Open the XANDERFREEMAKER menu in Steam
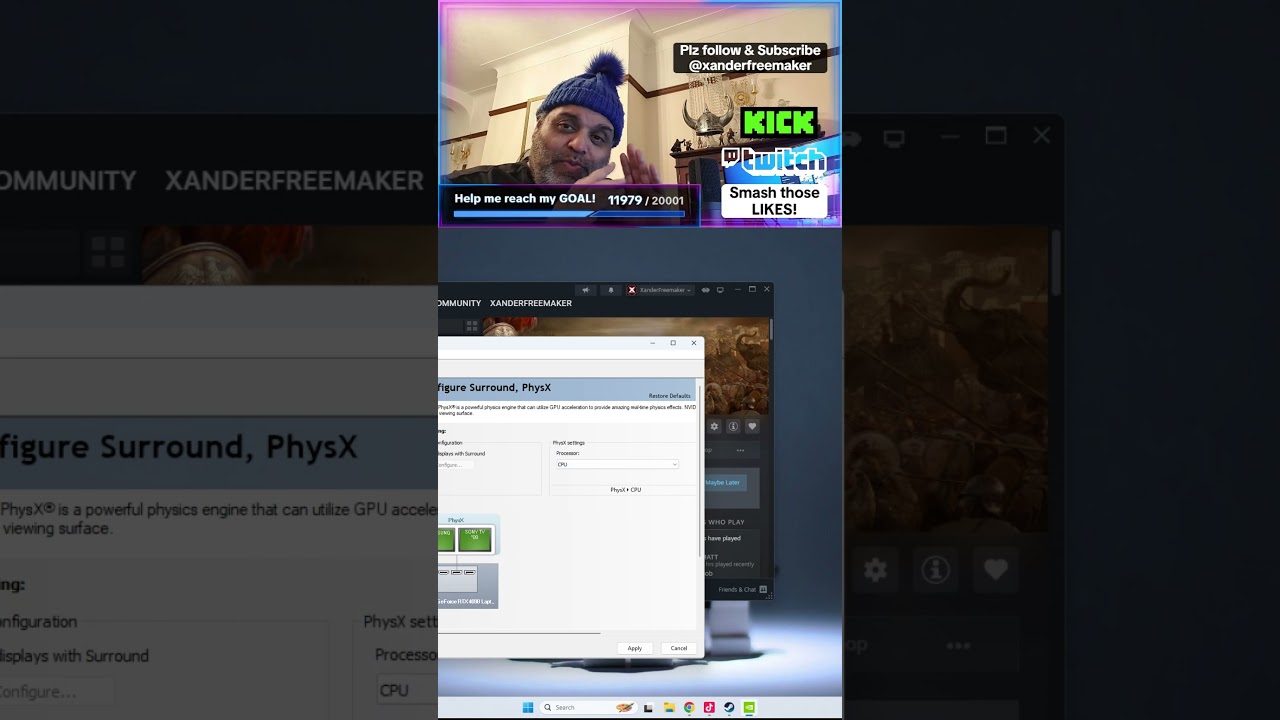 pos(531,303)
